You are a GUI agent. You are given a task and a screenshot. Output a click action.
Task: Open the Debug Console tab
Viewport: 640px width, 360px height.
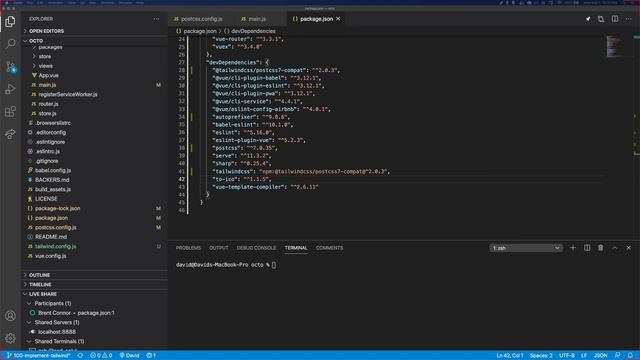click(x=256, y=248)
